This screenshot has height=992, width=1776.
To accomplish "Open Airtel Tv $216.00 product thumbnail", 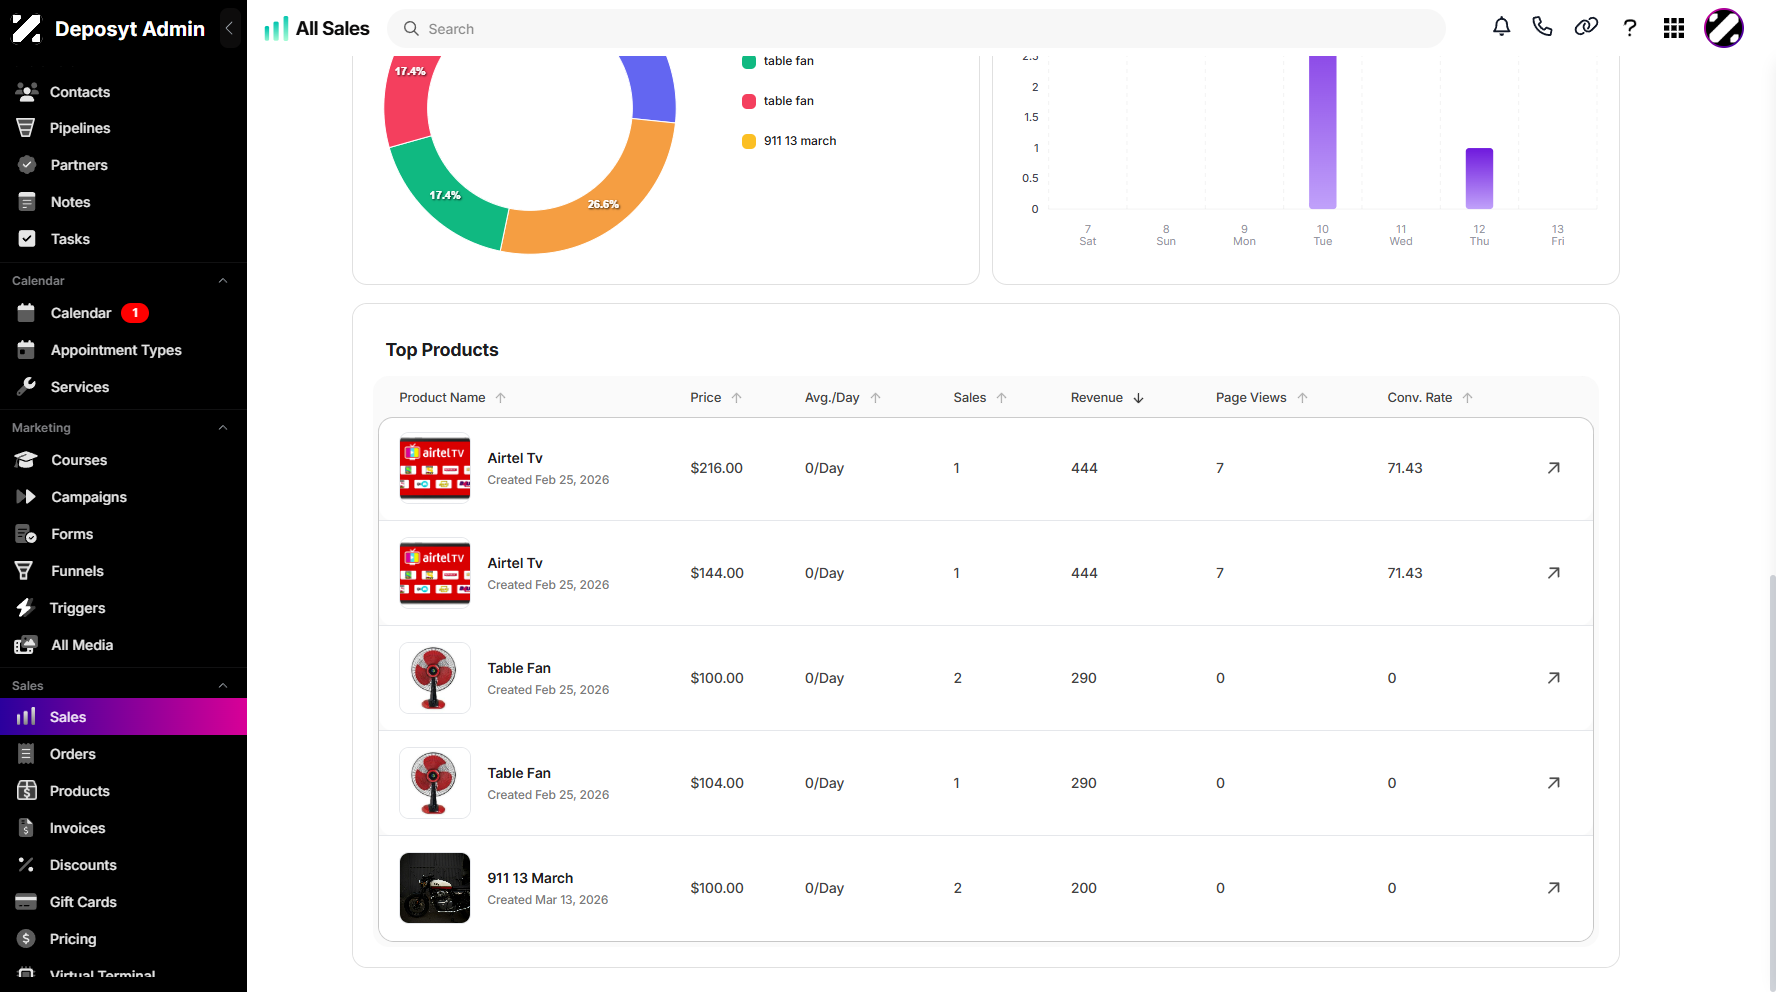I will (435, 468).
